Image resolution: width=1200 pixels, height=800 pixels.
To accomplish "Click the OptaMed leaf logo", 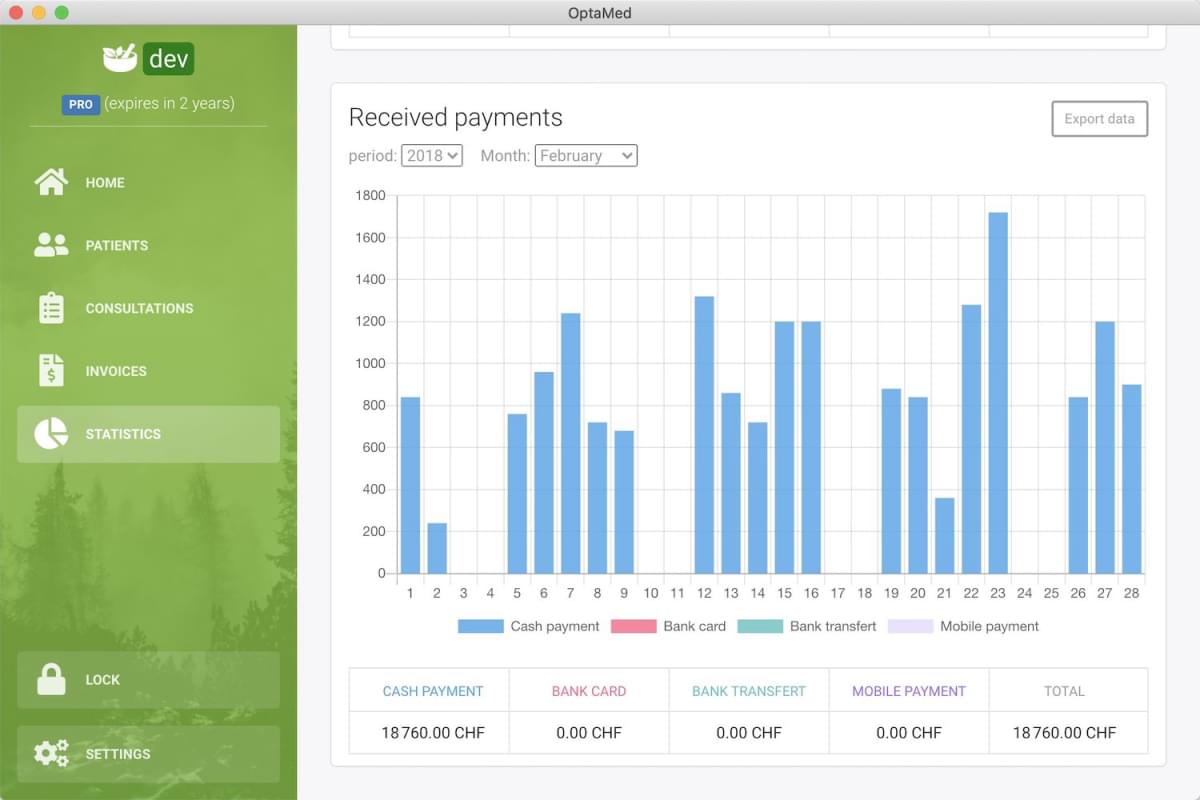I will [118, 57].
